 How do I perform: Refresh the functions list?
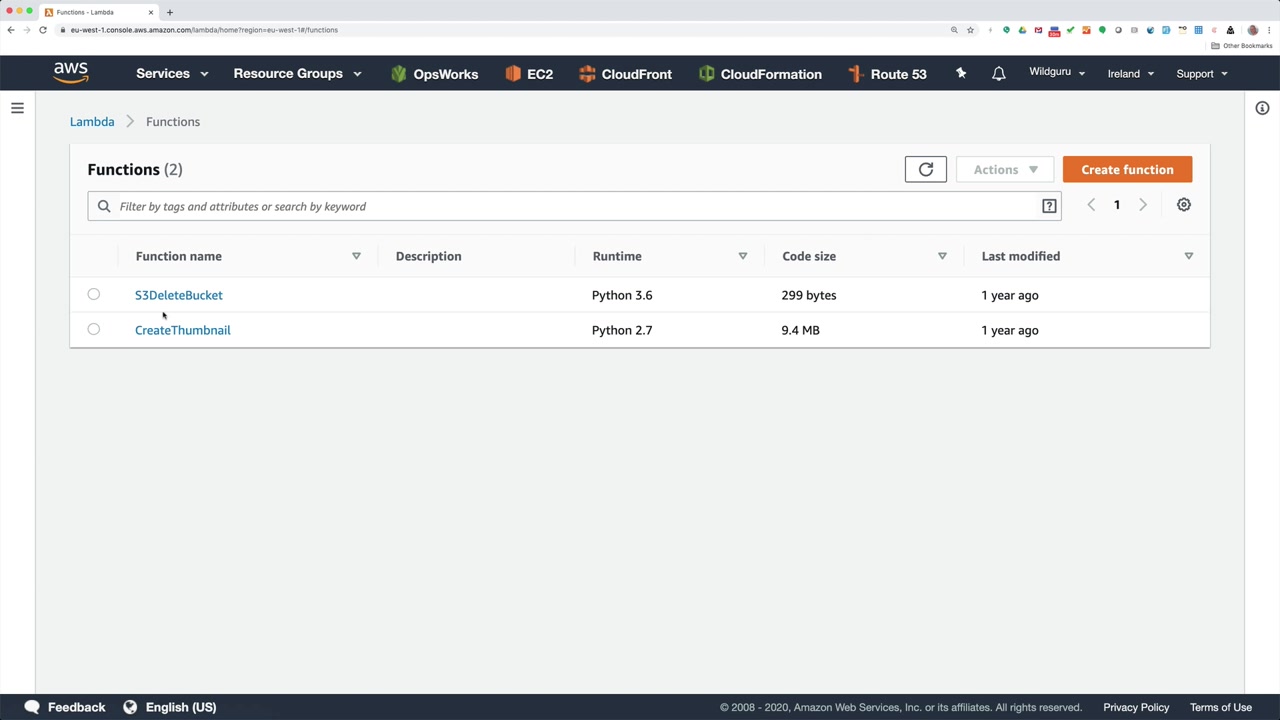coord(925,170)
